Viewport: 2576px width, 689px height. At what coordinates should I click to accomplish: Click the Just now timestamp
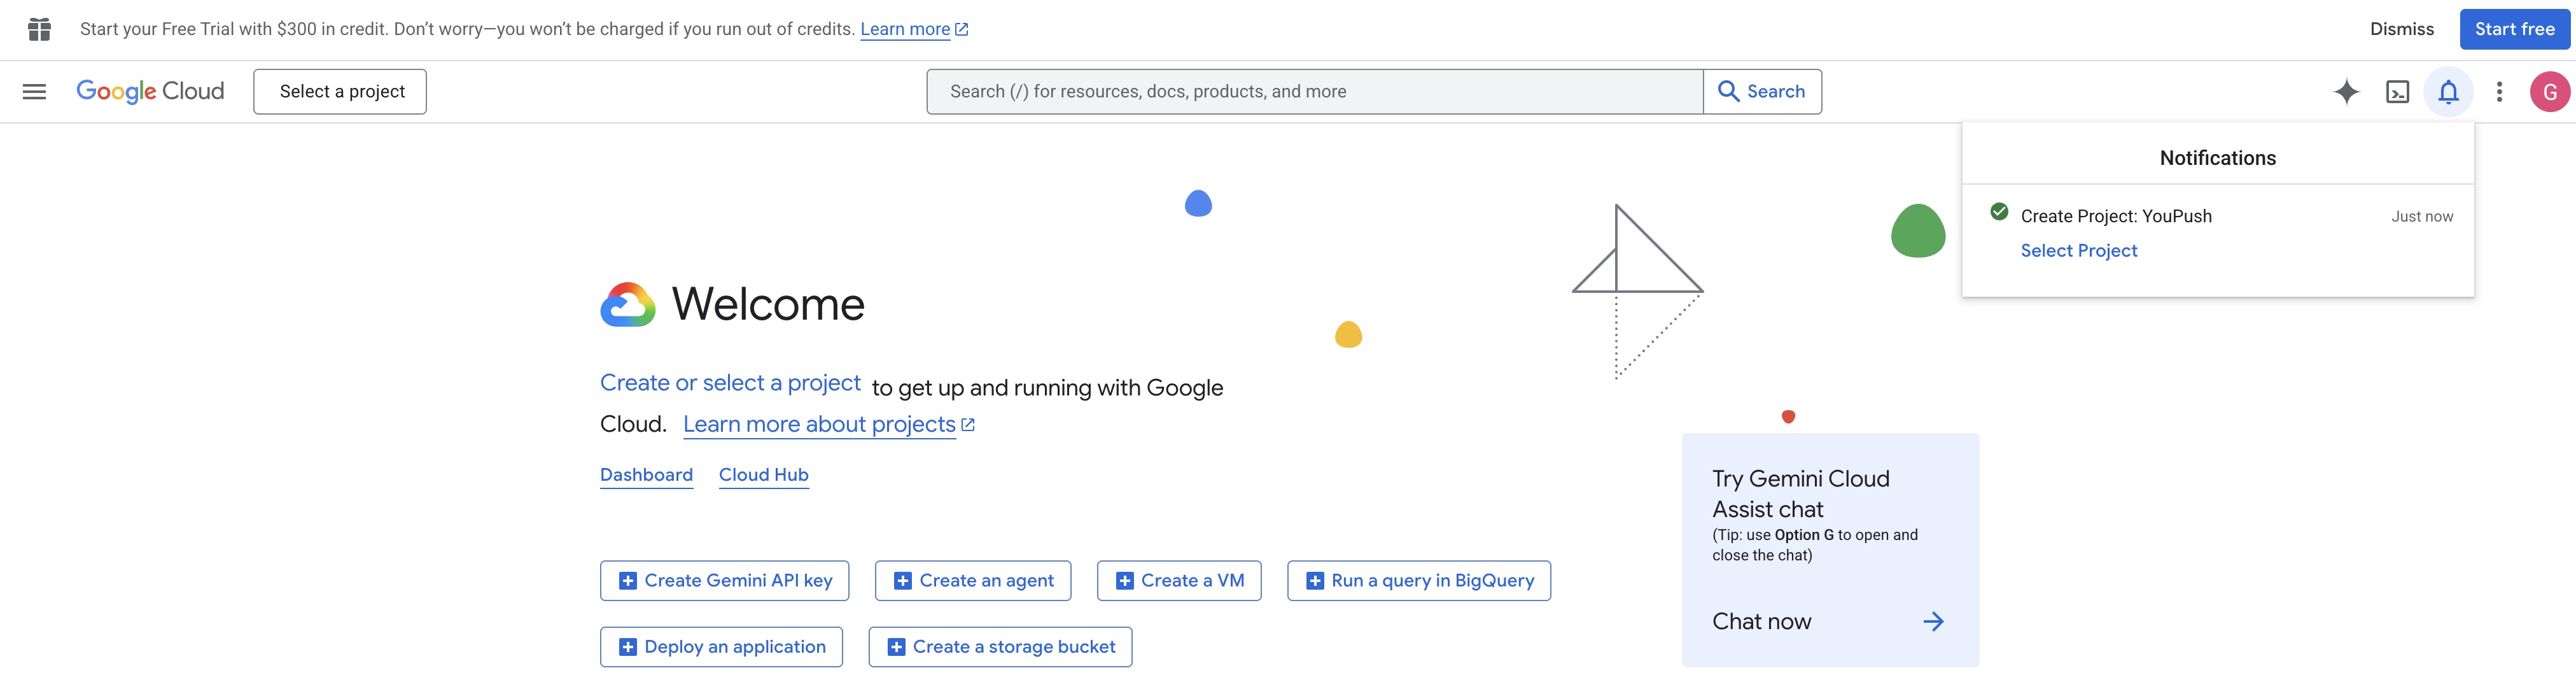2421,216
